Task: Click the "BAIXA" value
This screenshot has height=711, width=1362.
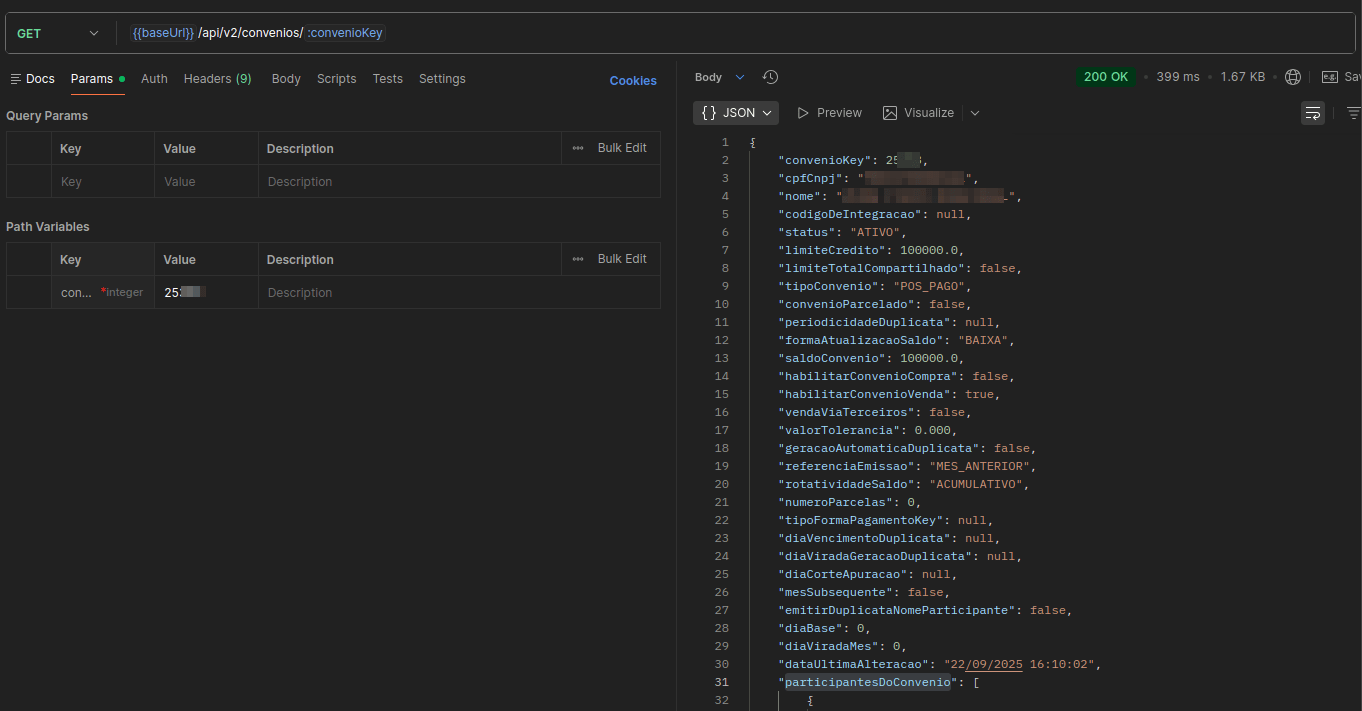Action: click(x=982, y=340)
